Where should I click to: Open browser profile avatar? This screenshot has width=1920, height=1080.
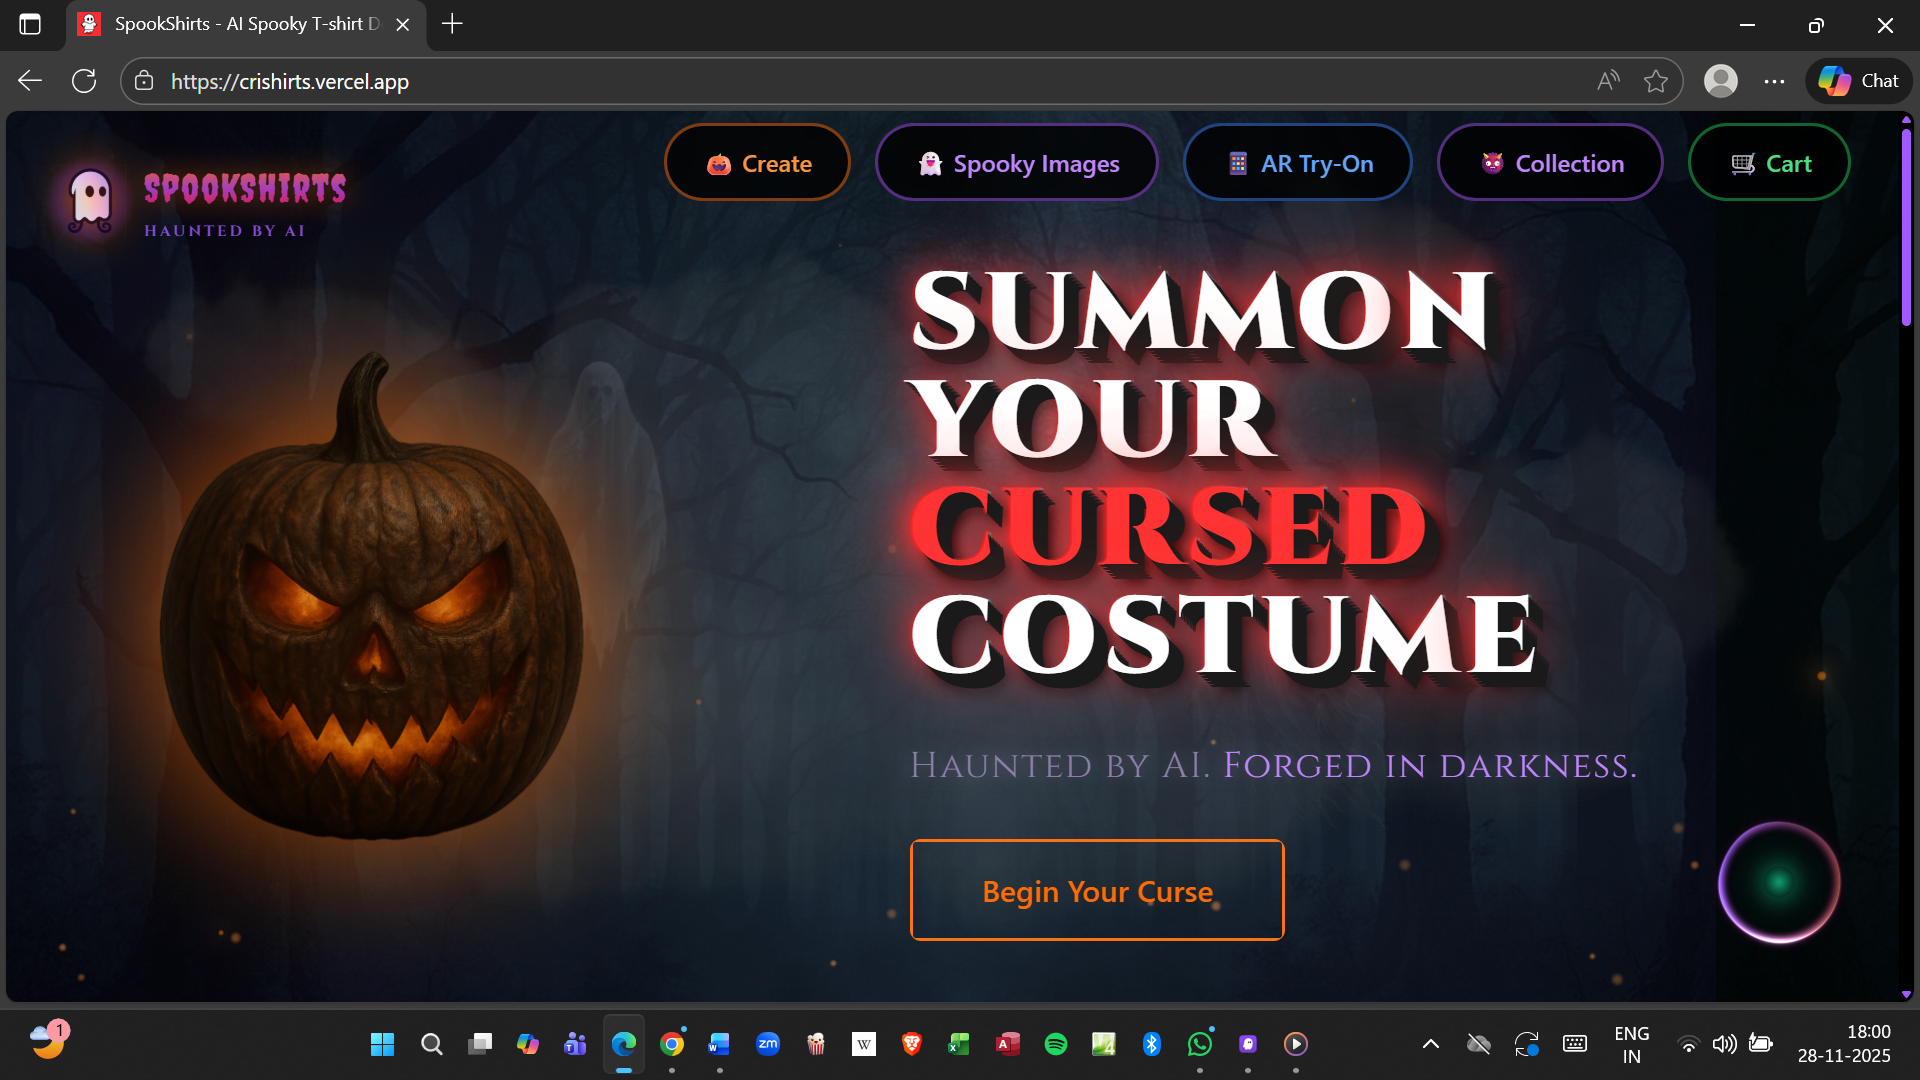click(1720, 81)
